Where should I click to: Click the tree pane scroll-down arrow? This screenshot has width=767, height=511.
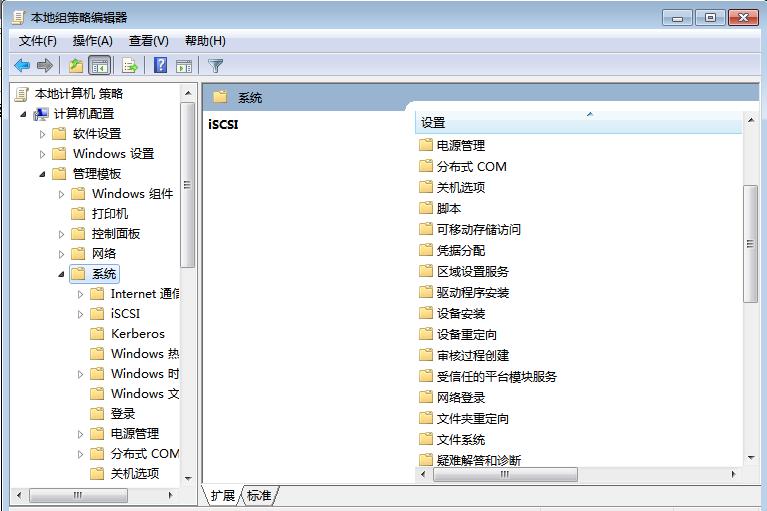(188, 478)
